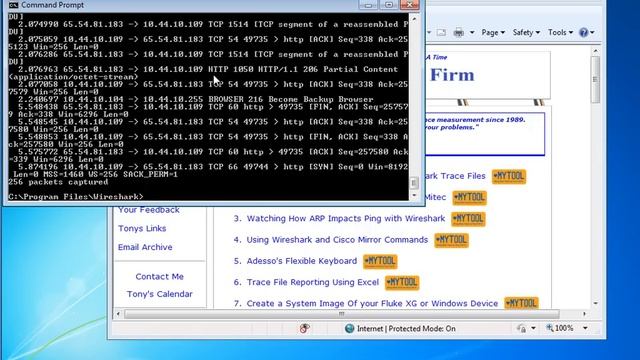Click the popup blocker status bar icon

pyautogui.click(x=304, y=328)
